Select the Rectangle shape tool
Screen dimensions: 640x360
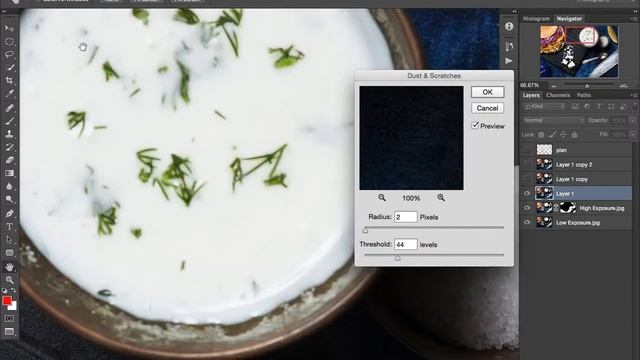click(x=9, y=253)
